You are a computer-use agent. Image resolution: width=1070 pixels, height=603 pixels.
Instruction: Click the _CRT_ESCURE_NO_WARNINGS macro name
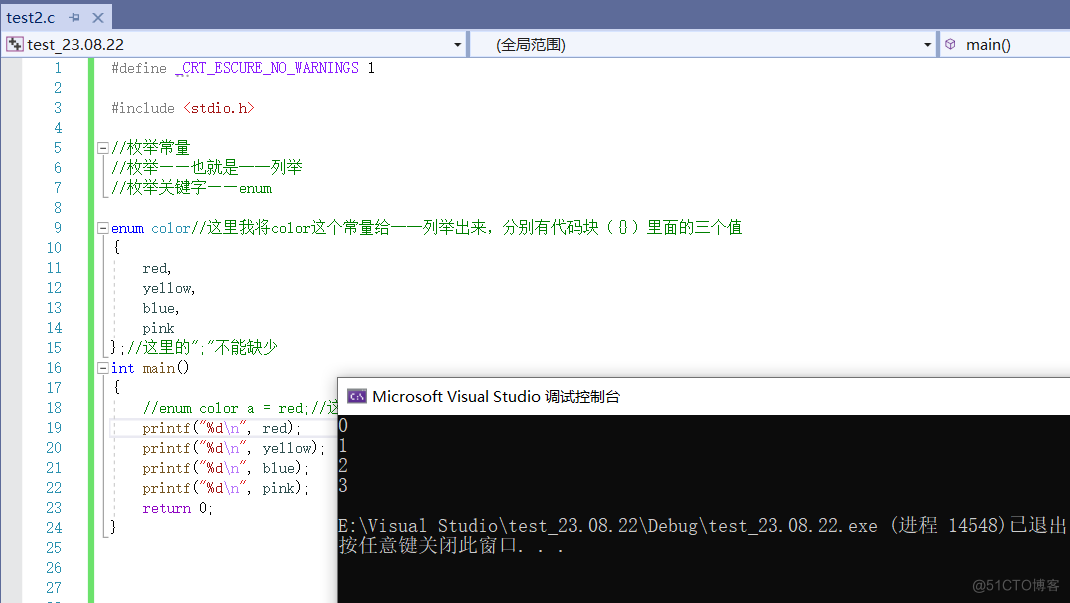tap(267, 68)
